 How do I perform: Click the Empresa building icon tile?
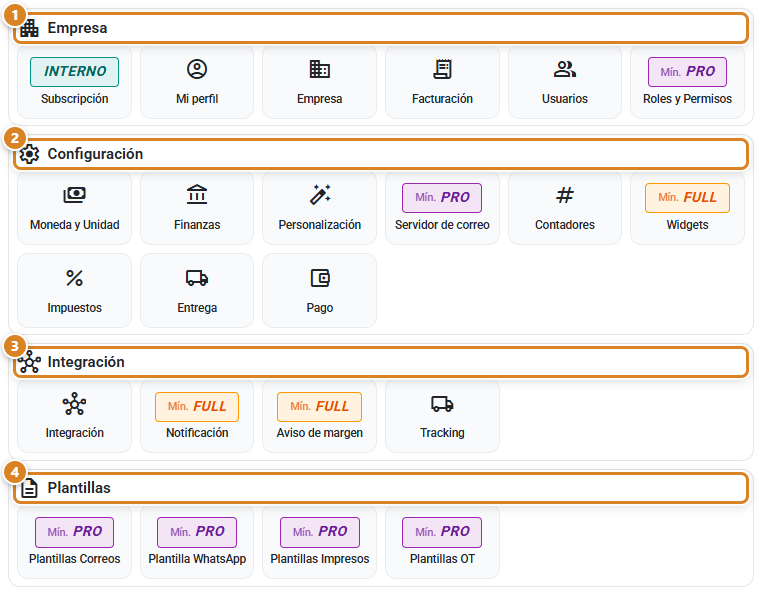click(319, 82)
